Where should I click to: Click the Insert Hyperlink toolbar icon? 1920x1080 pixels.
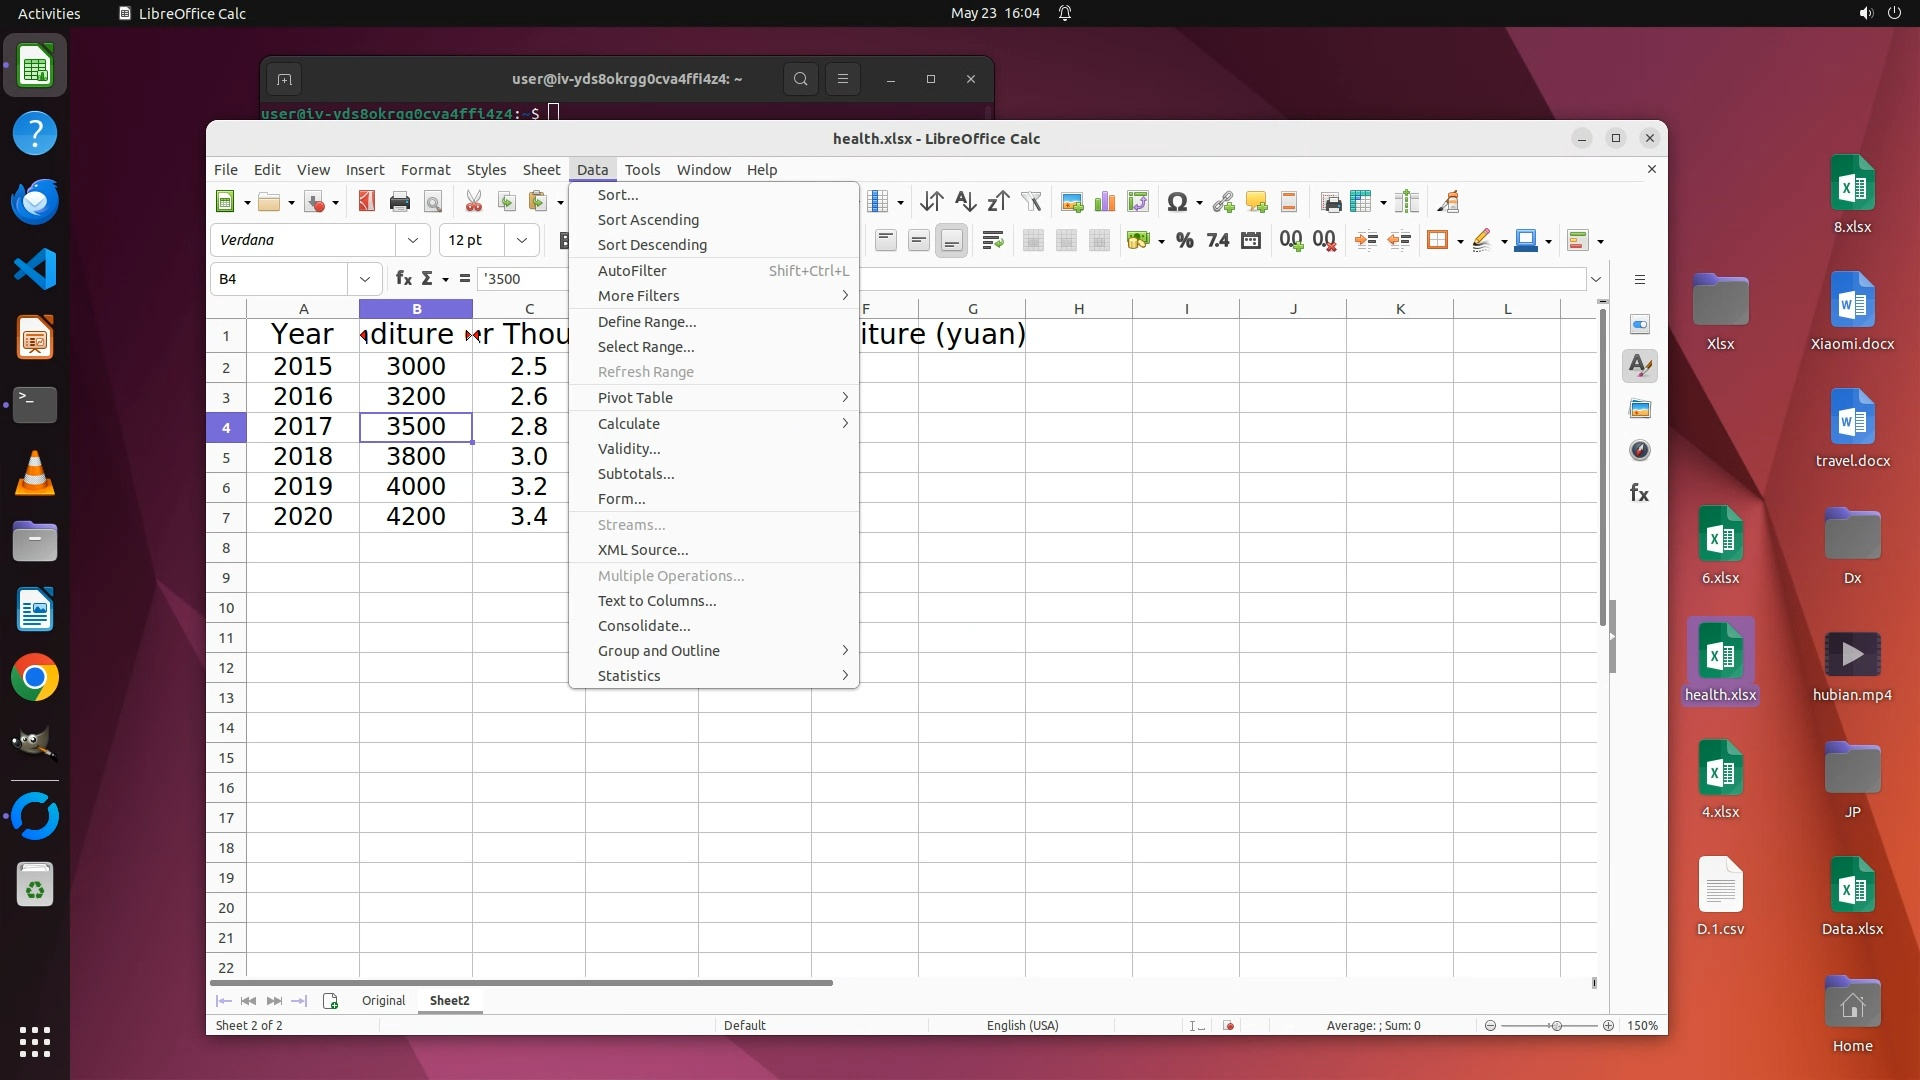tap(1223, 202)
